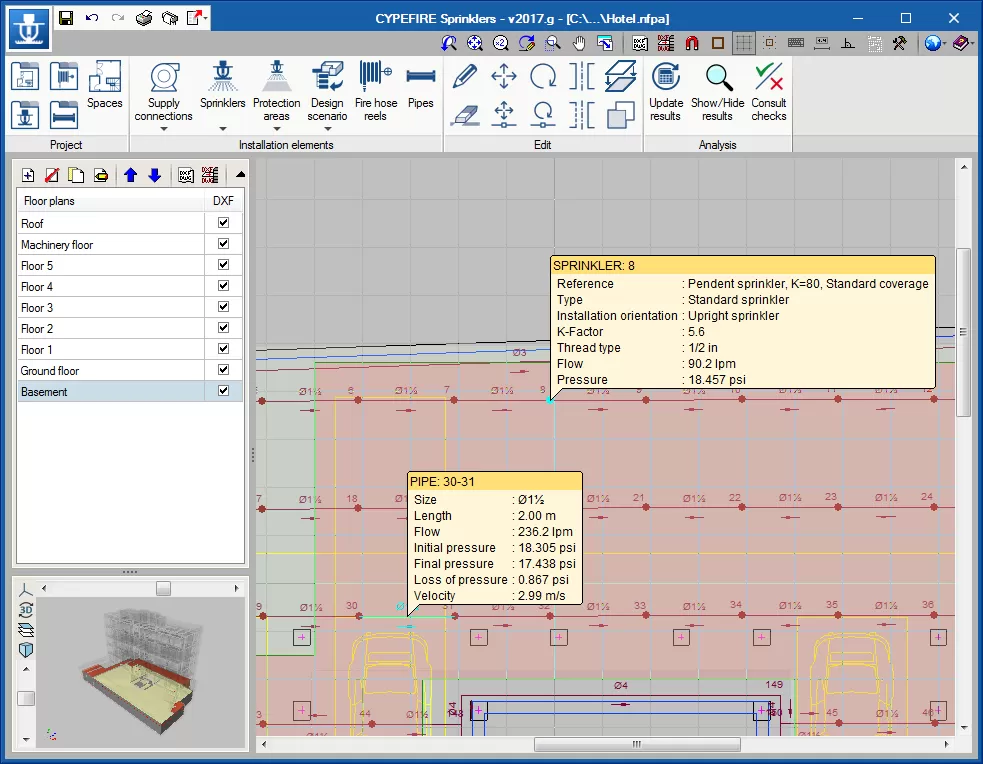Toggle the DXF checkbox for Basement
The image size is (983, 764).
(x=223, y=390)
